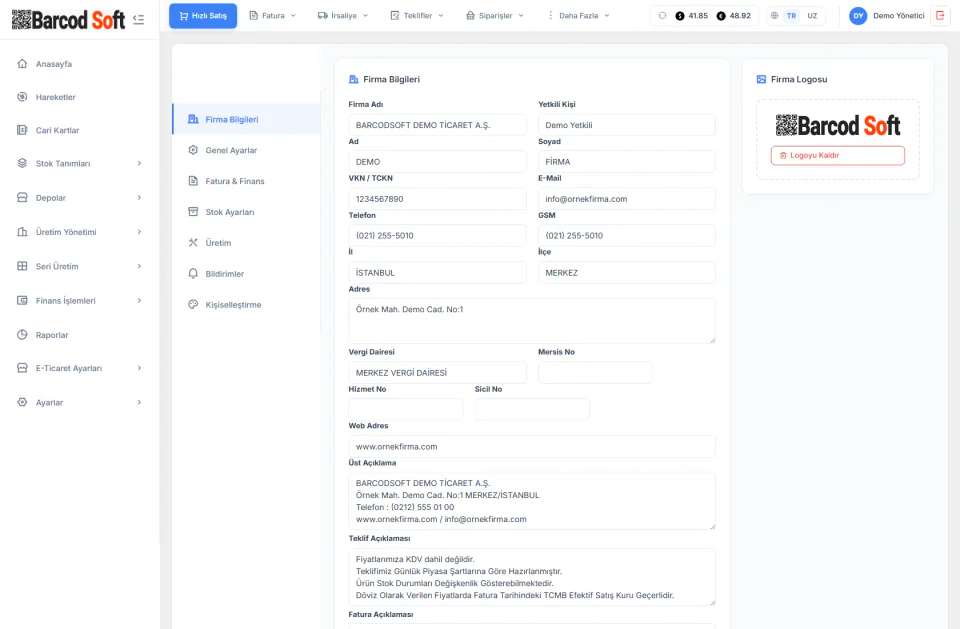Select the Firma Bilgileri settings tab
960x629 pixels.
click(247, 119)
